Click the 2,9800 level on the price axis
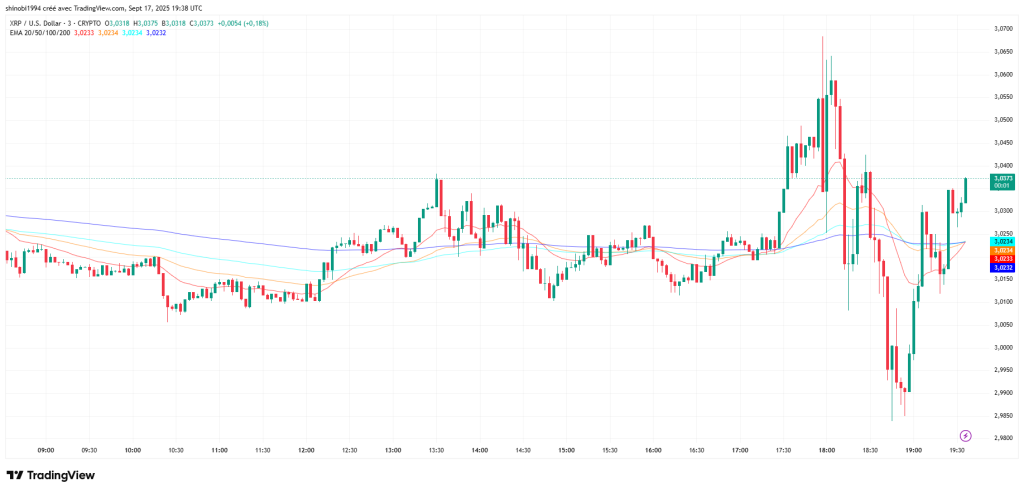The image size is (1024, 492). [1001, 438]
